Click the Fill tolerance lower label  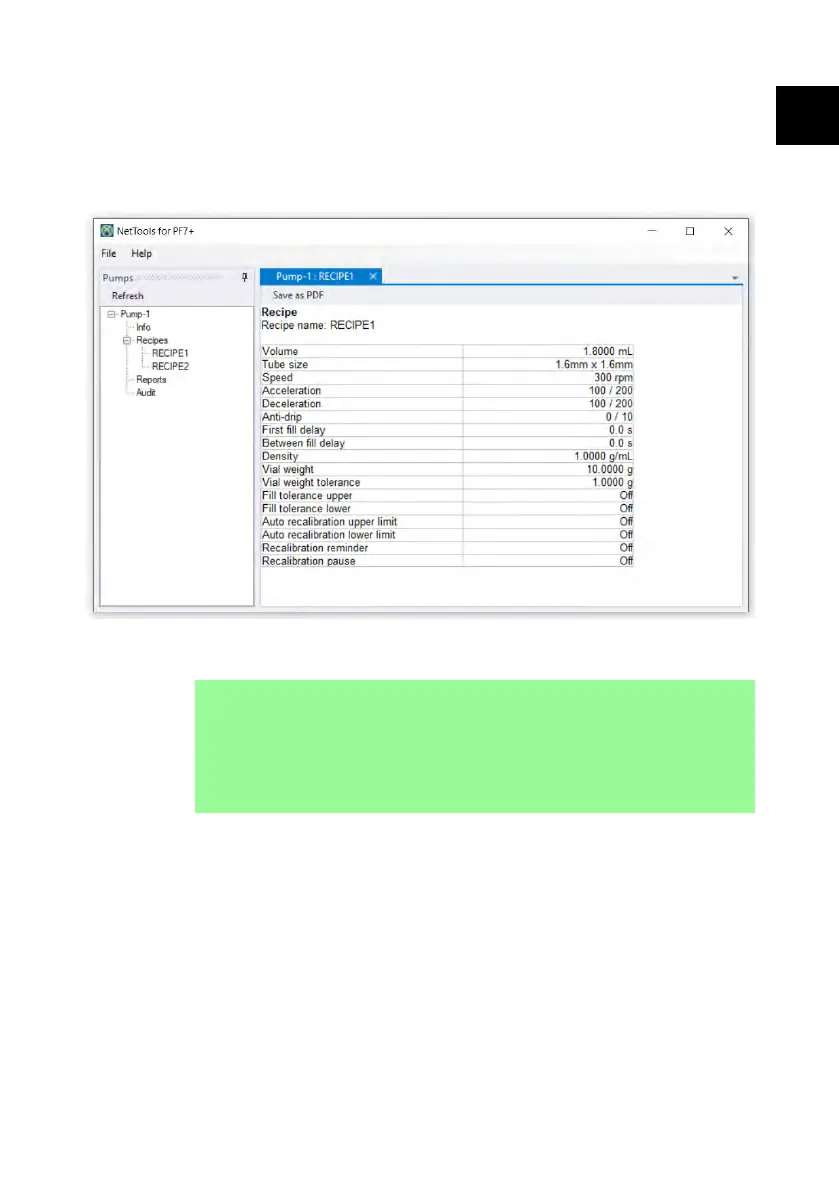point(306,509)
